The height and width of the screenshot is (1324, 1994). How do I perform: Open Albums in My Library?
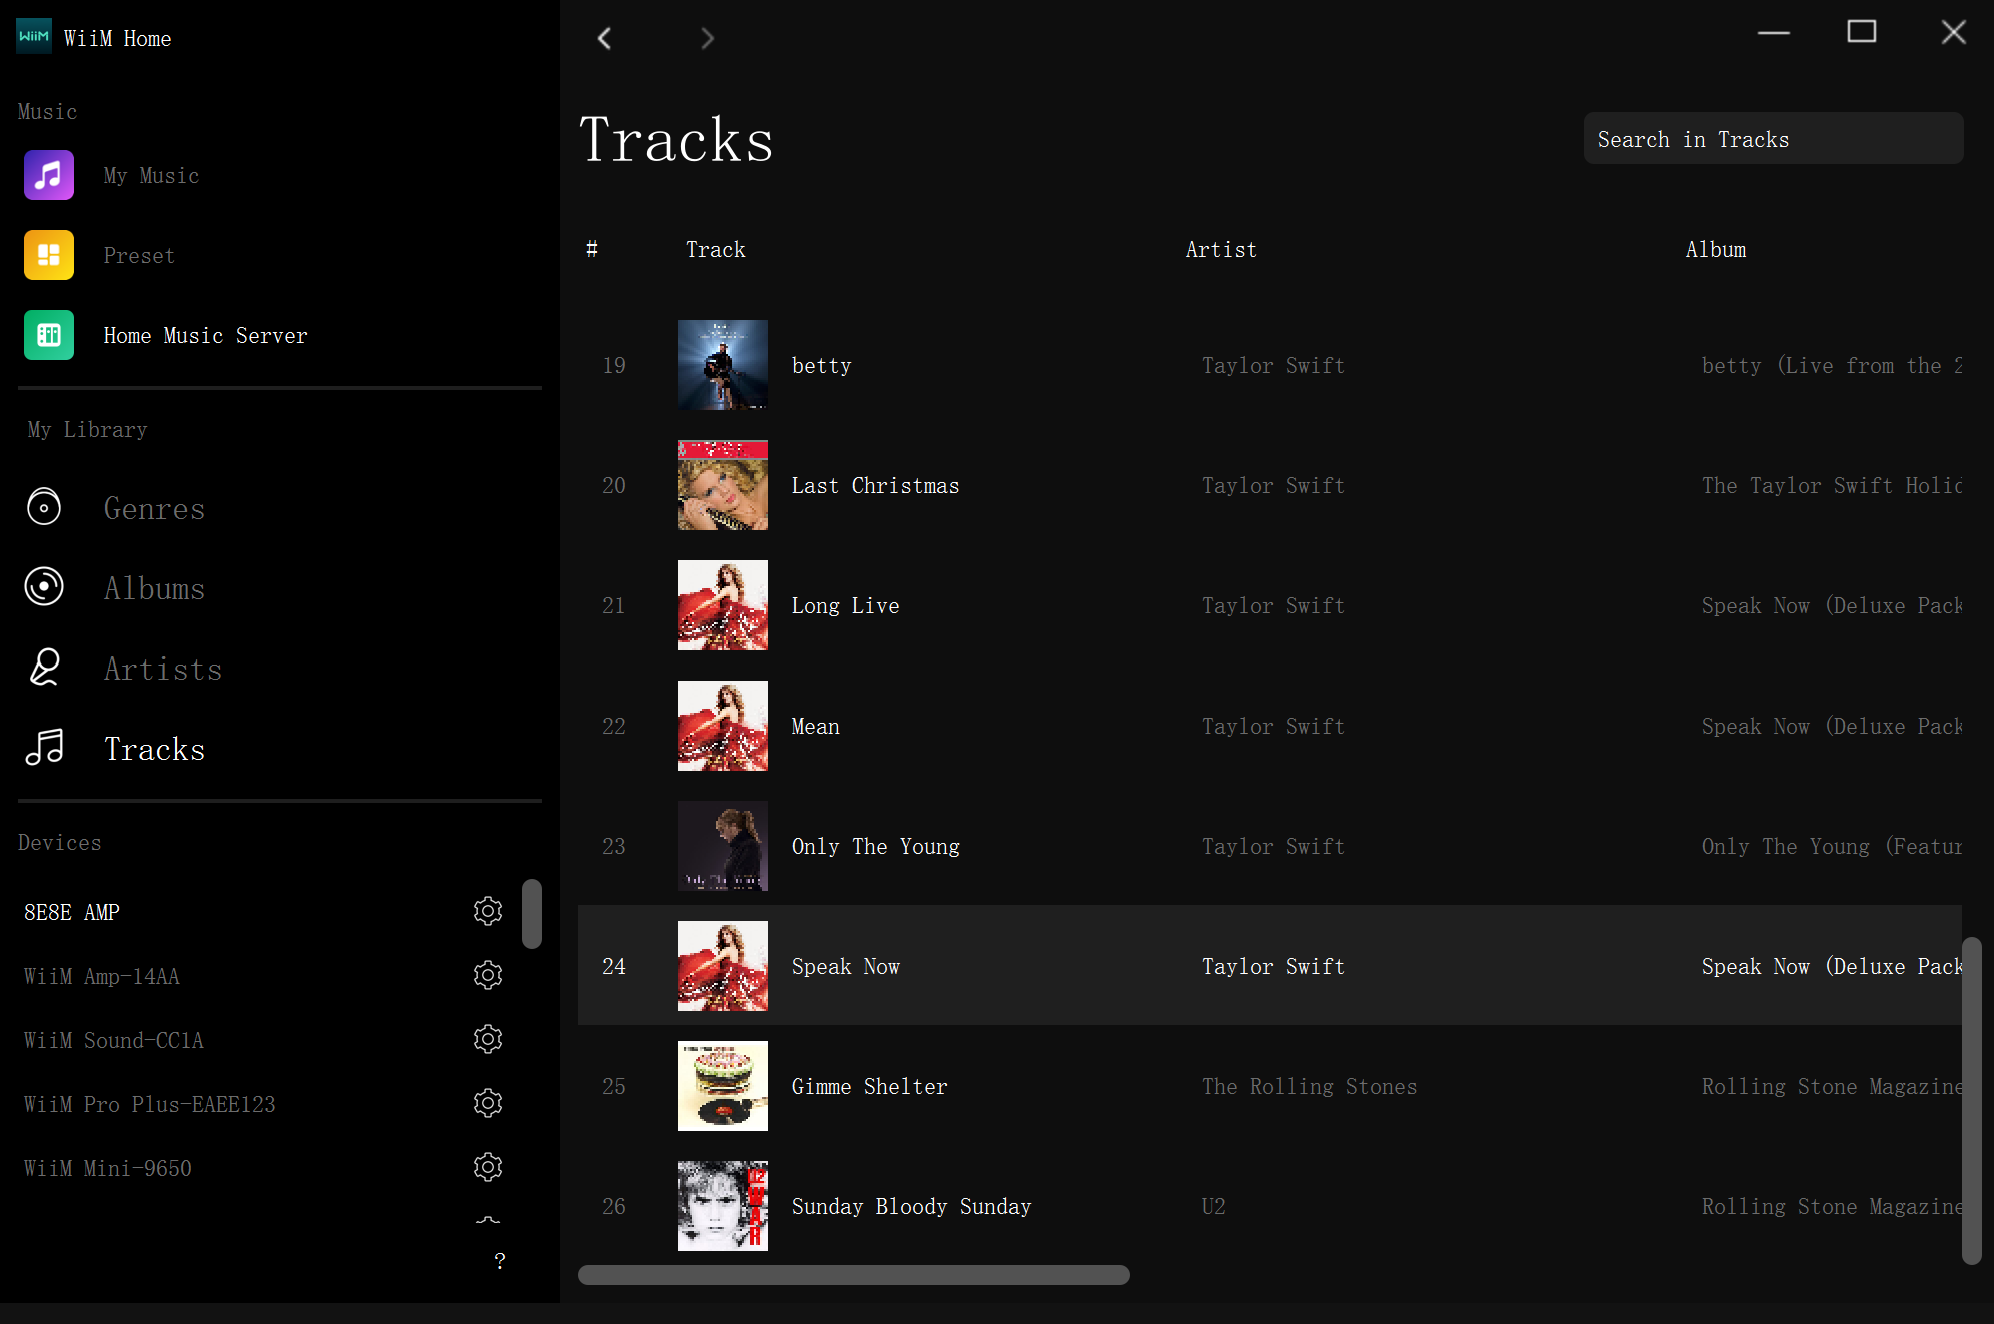tap(154, 588)
